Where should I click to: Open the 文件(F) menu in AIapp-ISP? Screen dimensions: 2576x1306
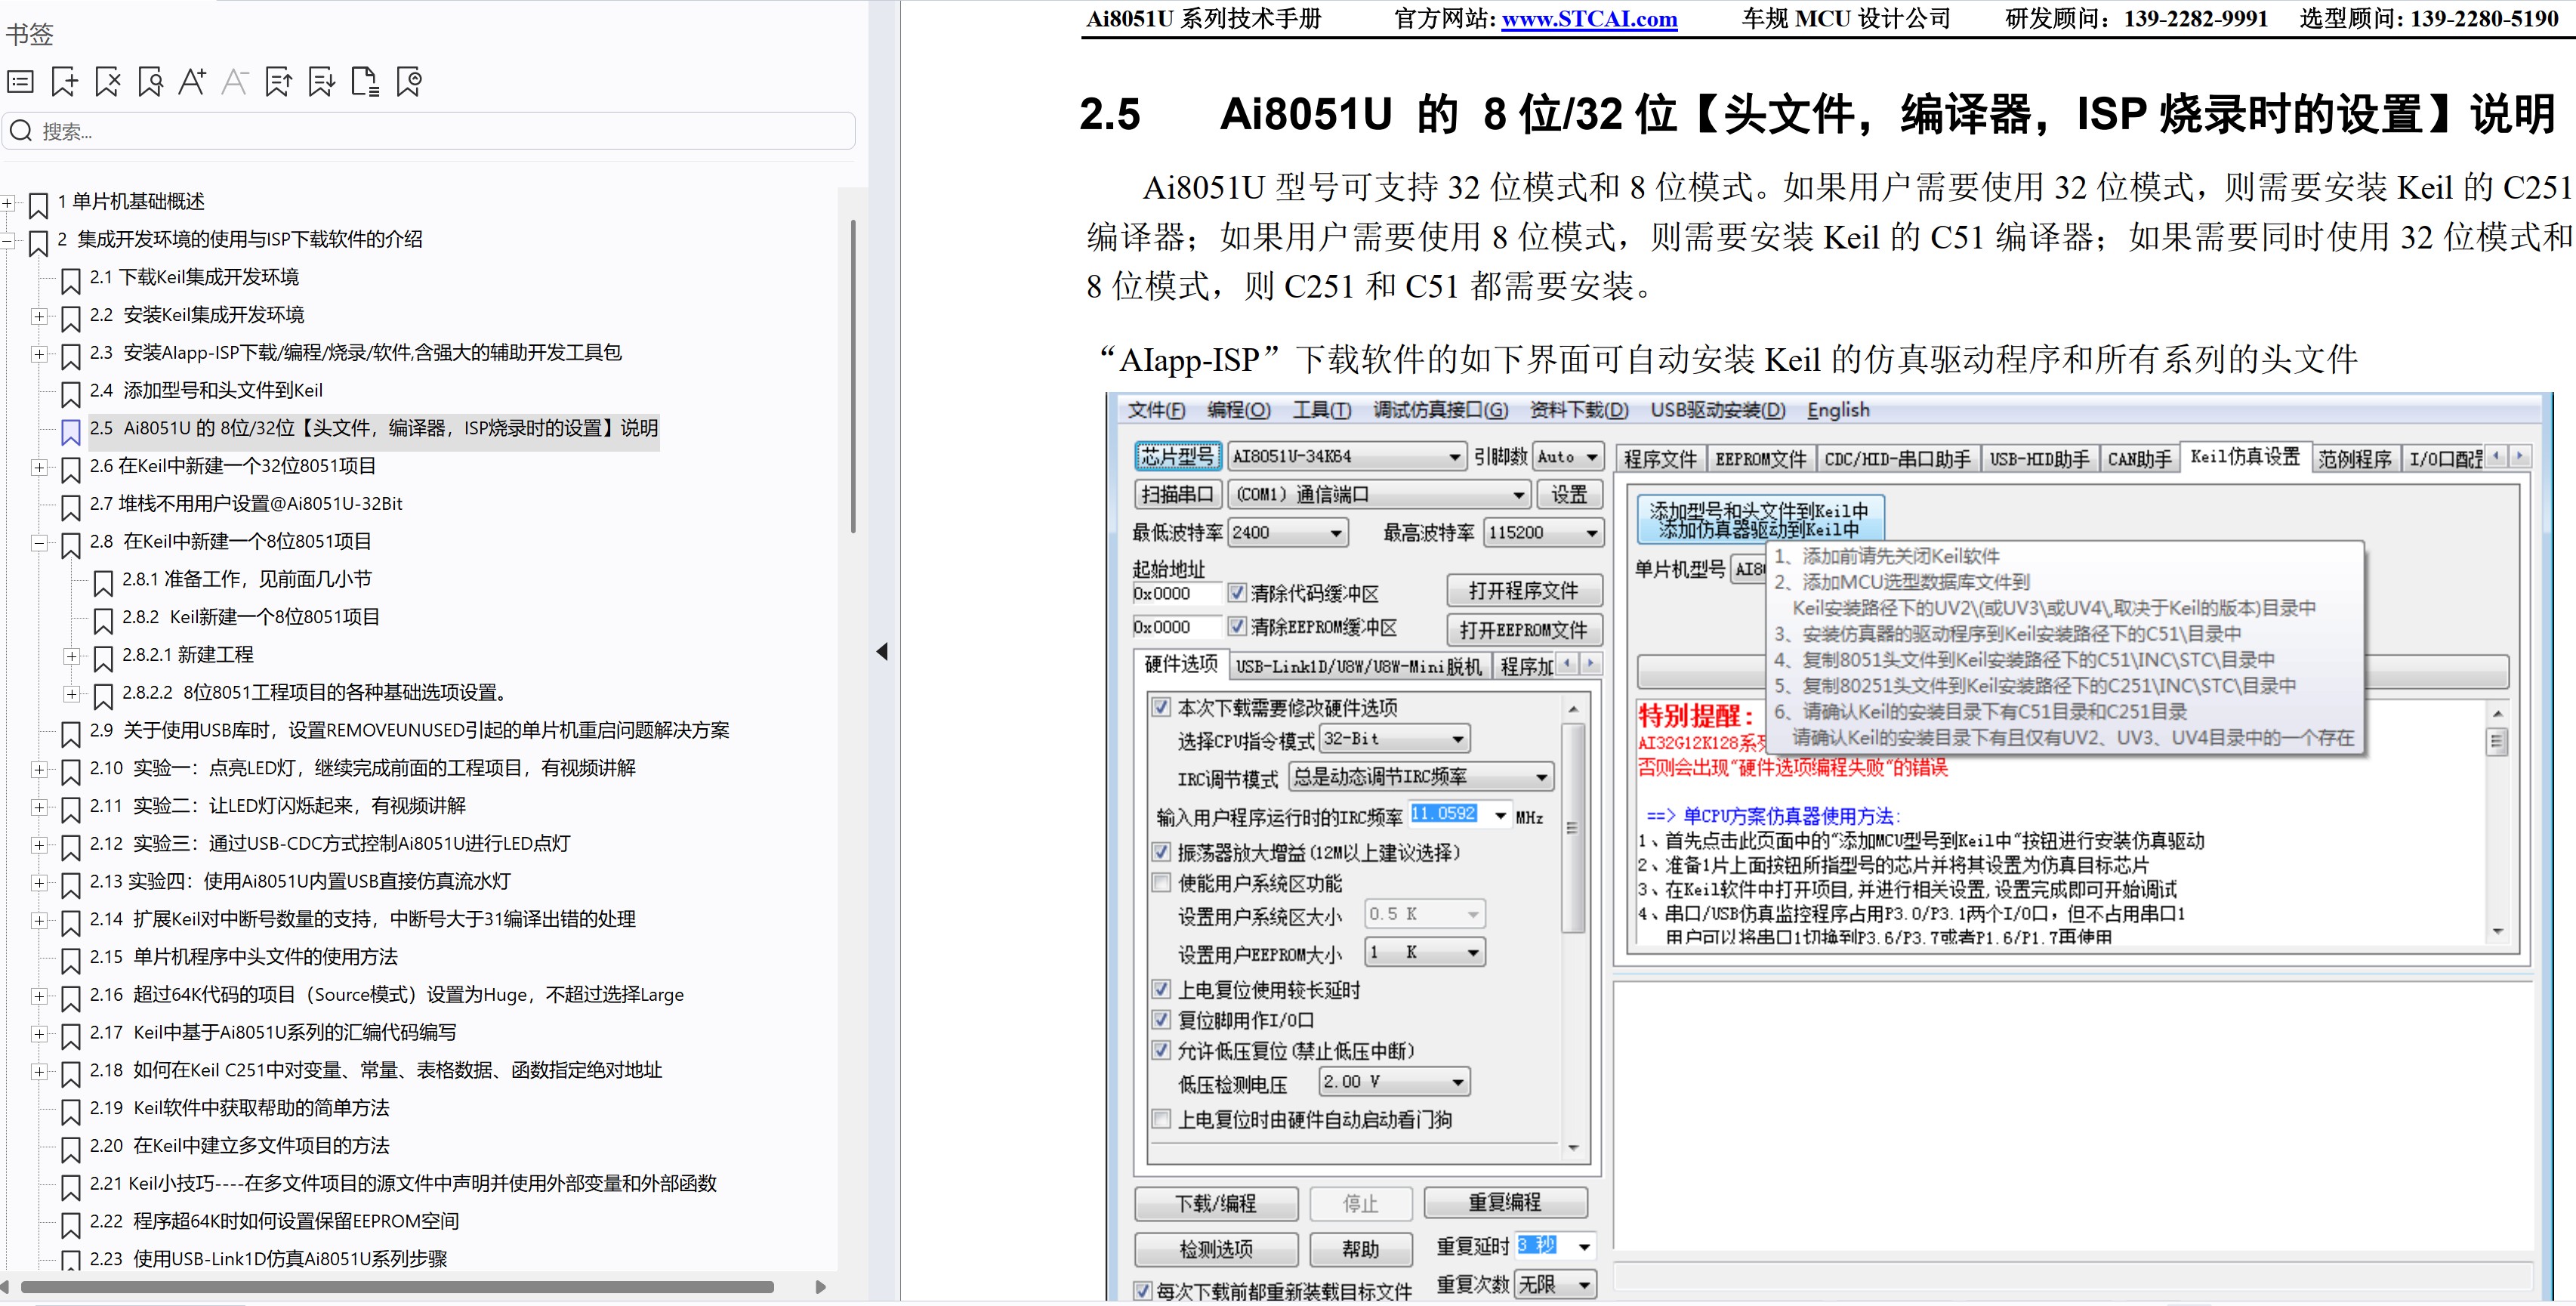[1156, 410]
